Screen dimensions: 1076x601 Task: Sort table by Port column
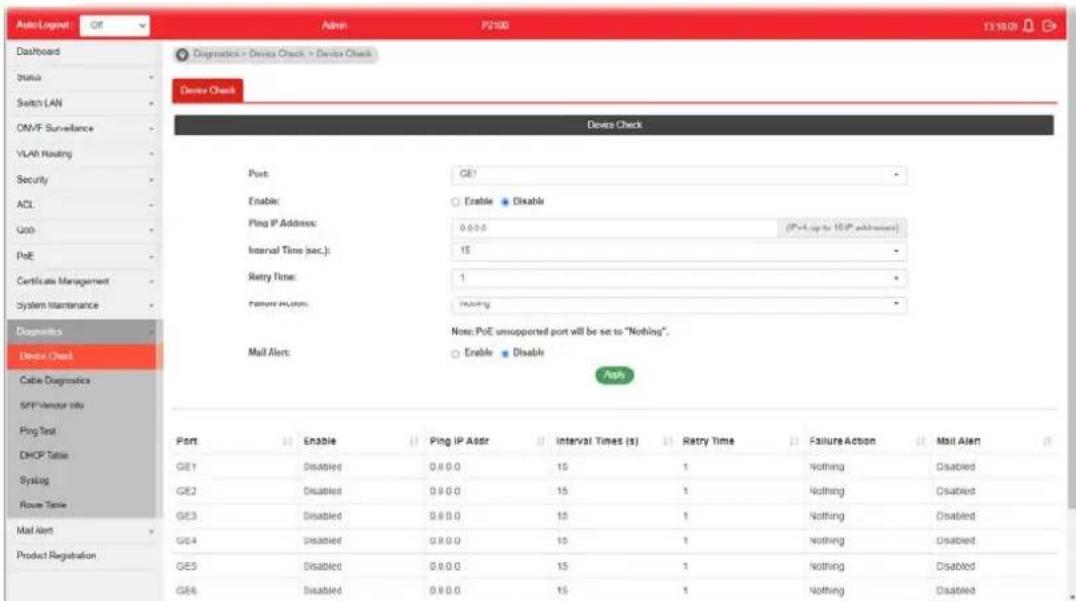[x=287, y=441]
